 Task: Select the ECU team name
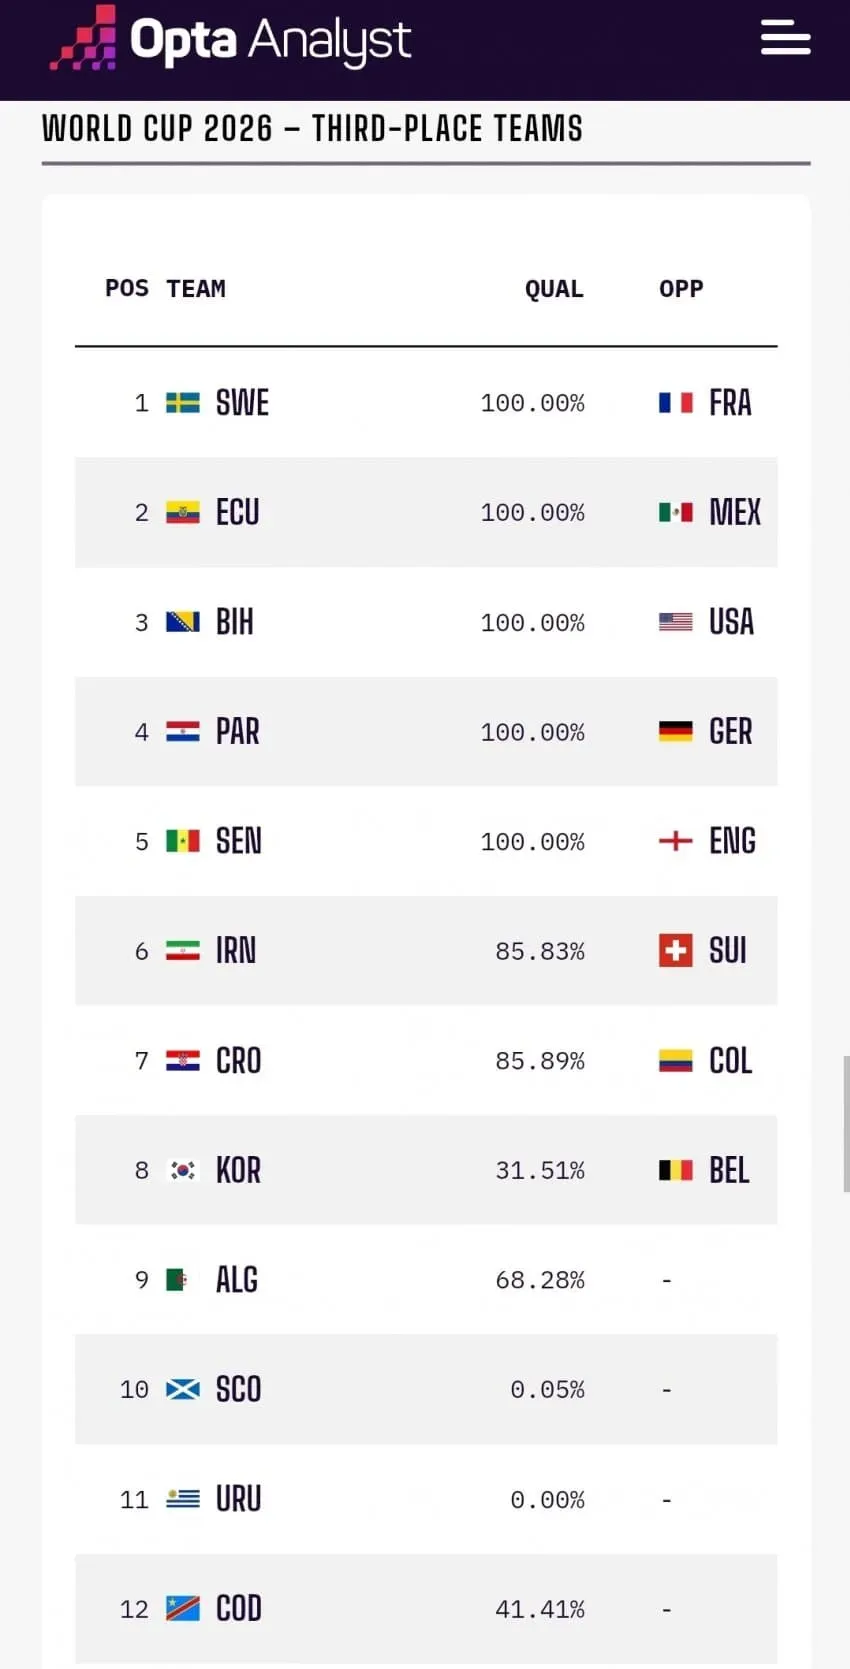(x=238, y=512)
